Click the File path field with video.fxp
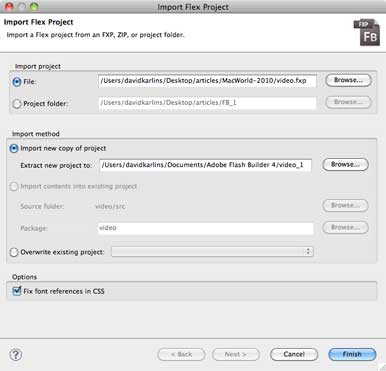This screenshot has height=371, width=386. pos(207,81)
